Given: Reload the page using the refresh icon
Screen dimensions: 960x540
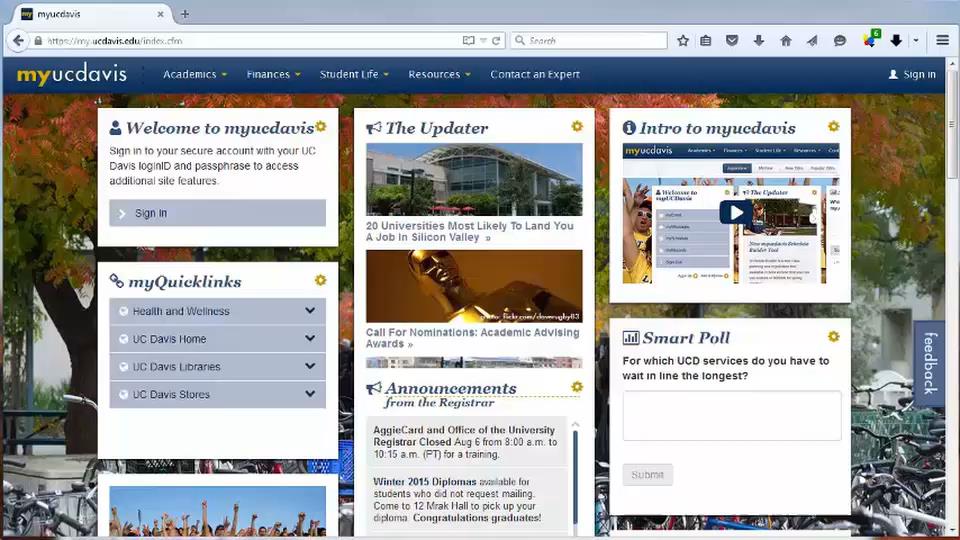Looking at the screenshot, I should pos(496,40).
